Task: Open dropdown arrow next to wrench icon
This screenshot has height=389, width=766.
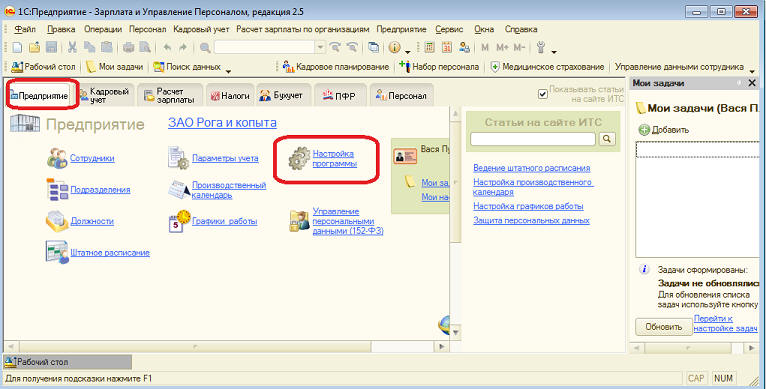Action: coord(553,51)
